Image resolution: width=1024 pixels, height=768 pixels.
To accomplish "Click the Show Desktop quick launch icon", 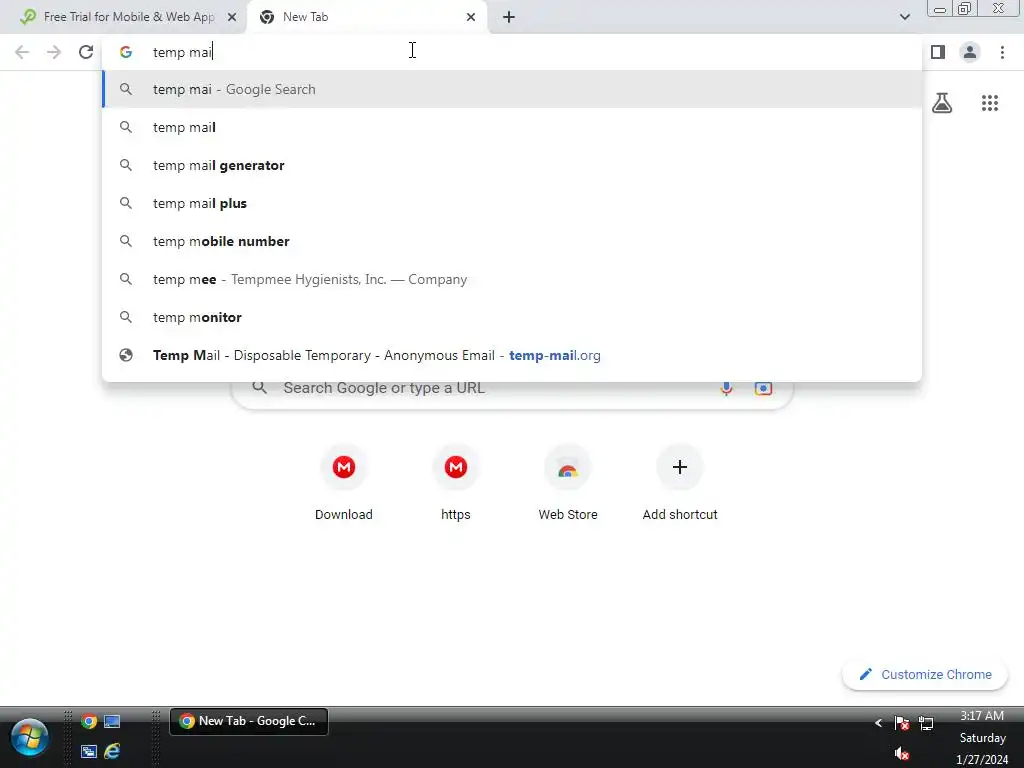I will (112, 722).
